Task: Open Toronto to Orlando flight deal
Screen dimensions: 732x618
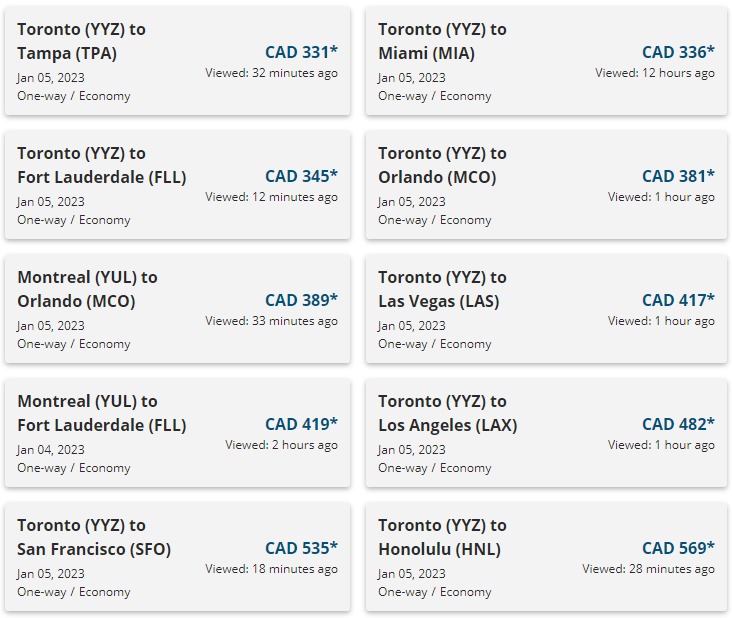Action: [x=546, y=185]
